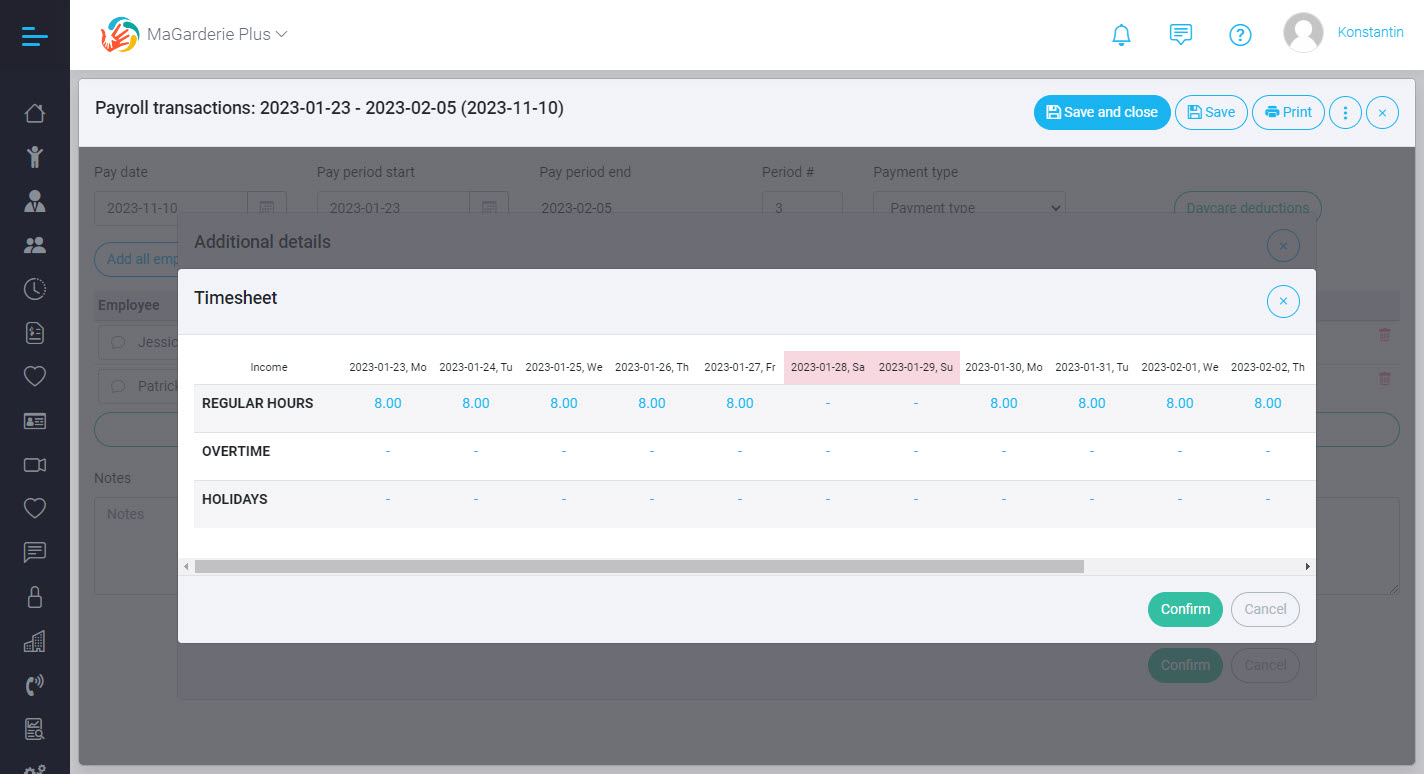
Task: Select the home icon in the sidebar
Action: click(x=34, y=113)
